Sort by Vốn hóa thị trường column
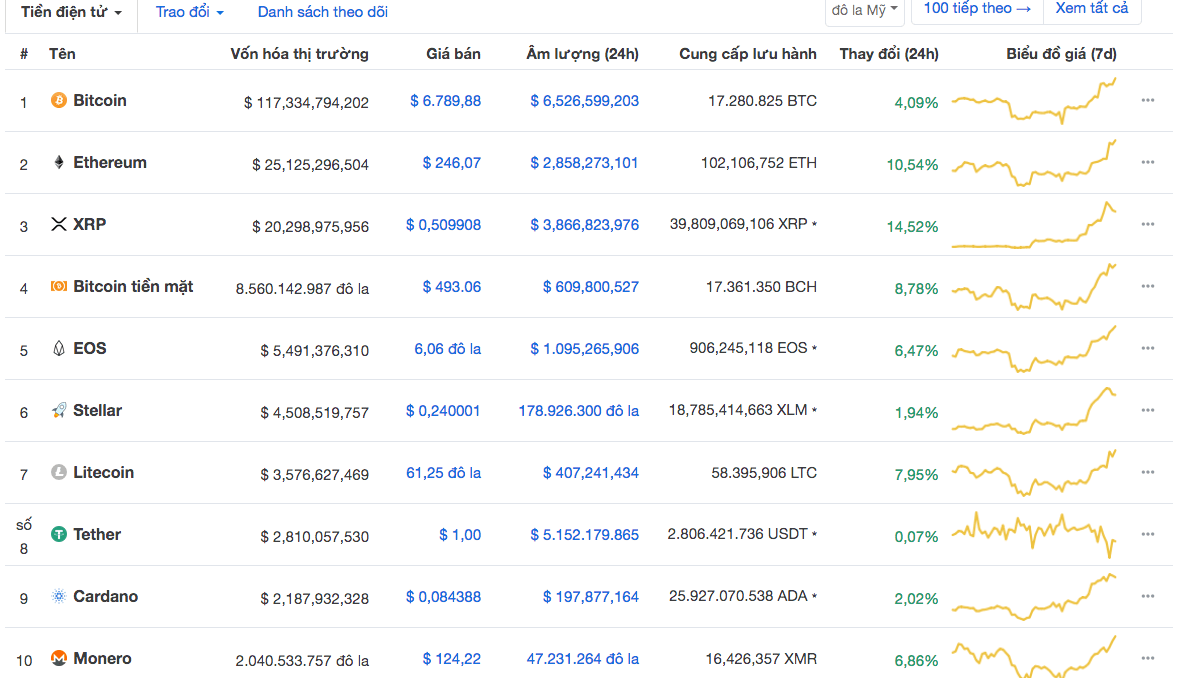This screenshot has height=678, width=1178. (299, 54)
